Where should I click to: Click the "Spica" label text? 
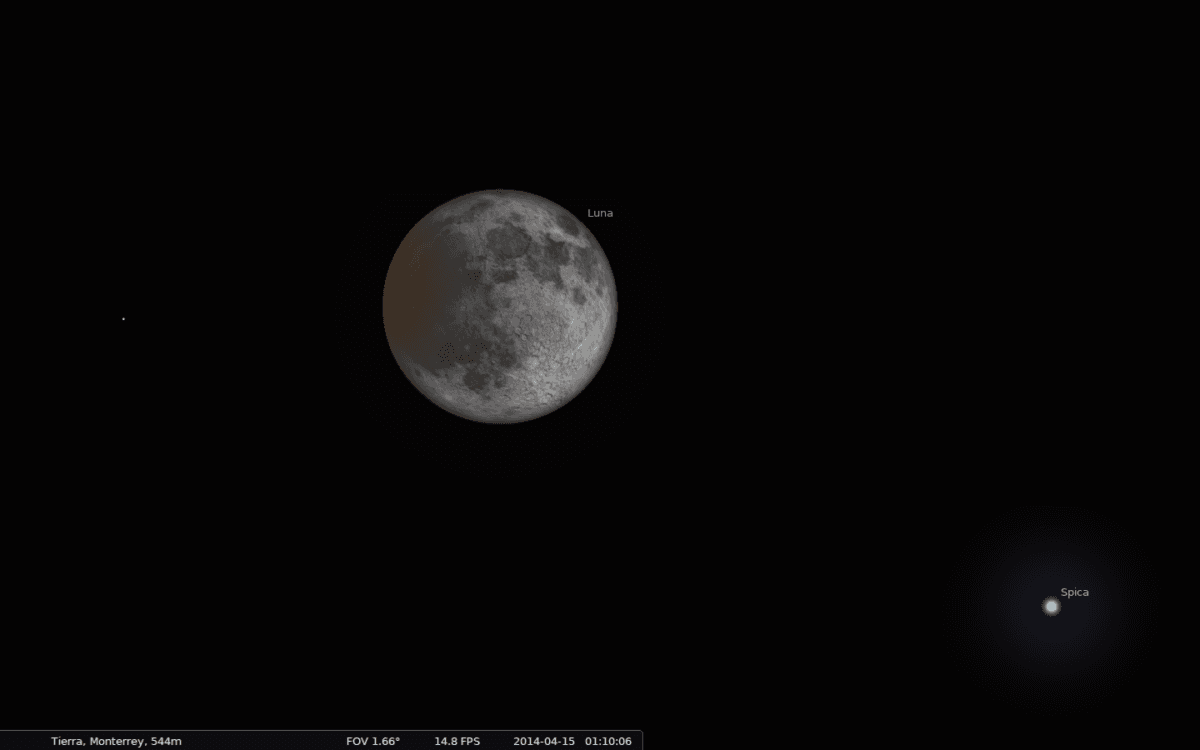tap(1077, 592)
